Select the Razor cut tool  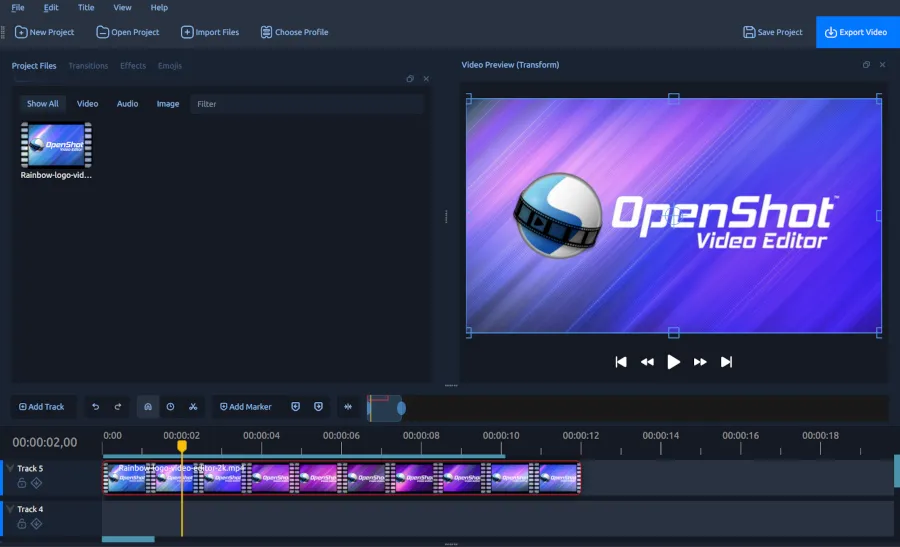[x=193, y=407]
